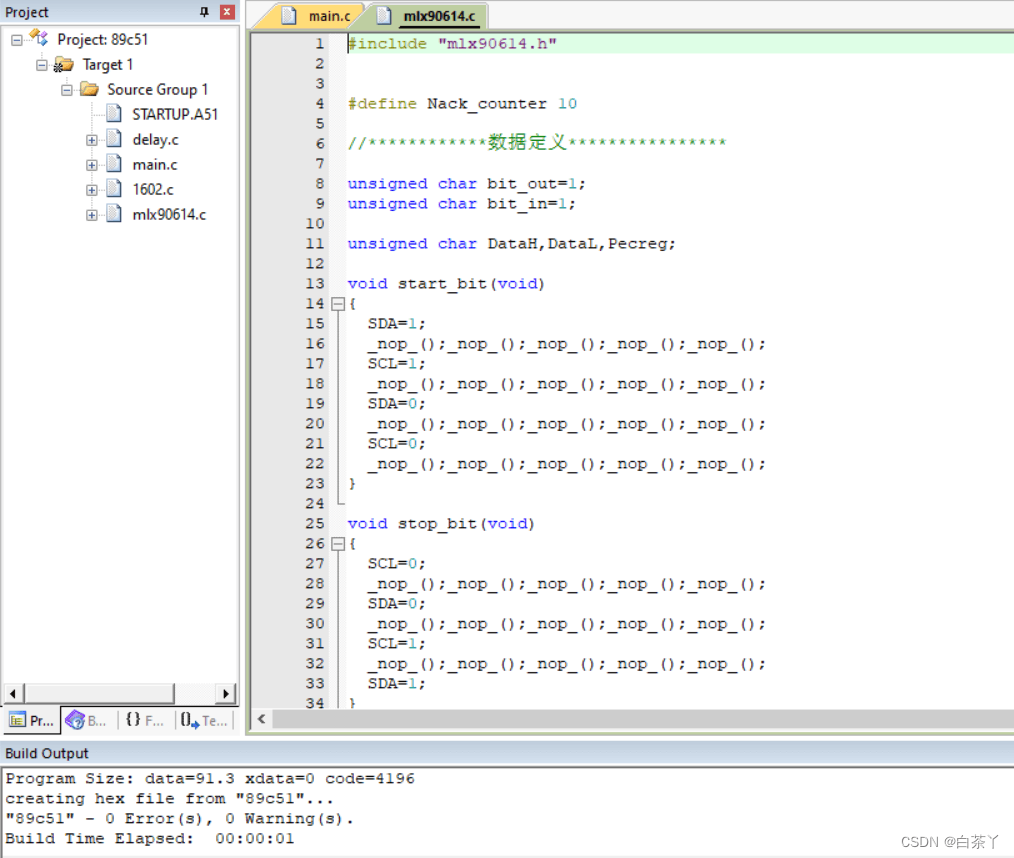
Task: Click 'SDA=0;' on line 19
Action: point(396,404)
